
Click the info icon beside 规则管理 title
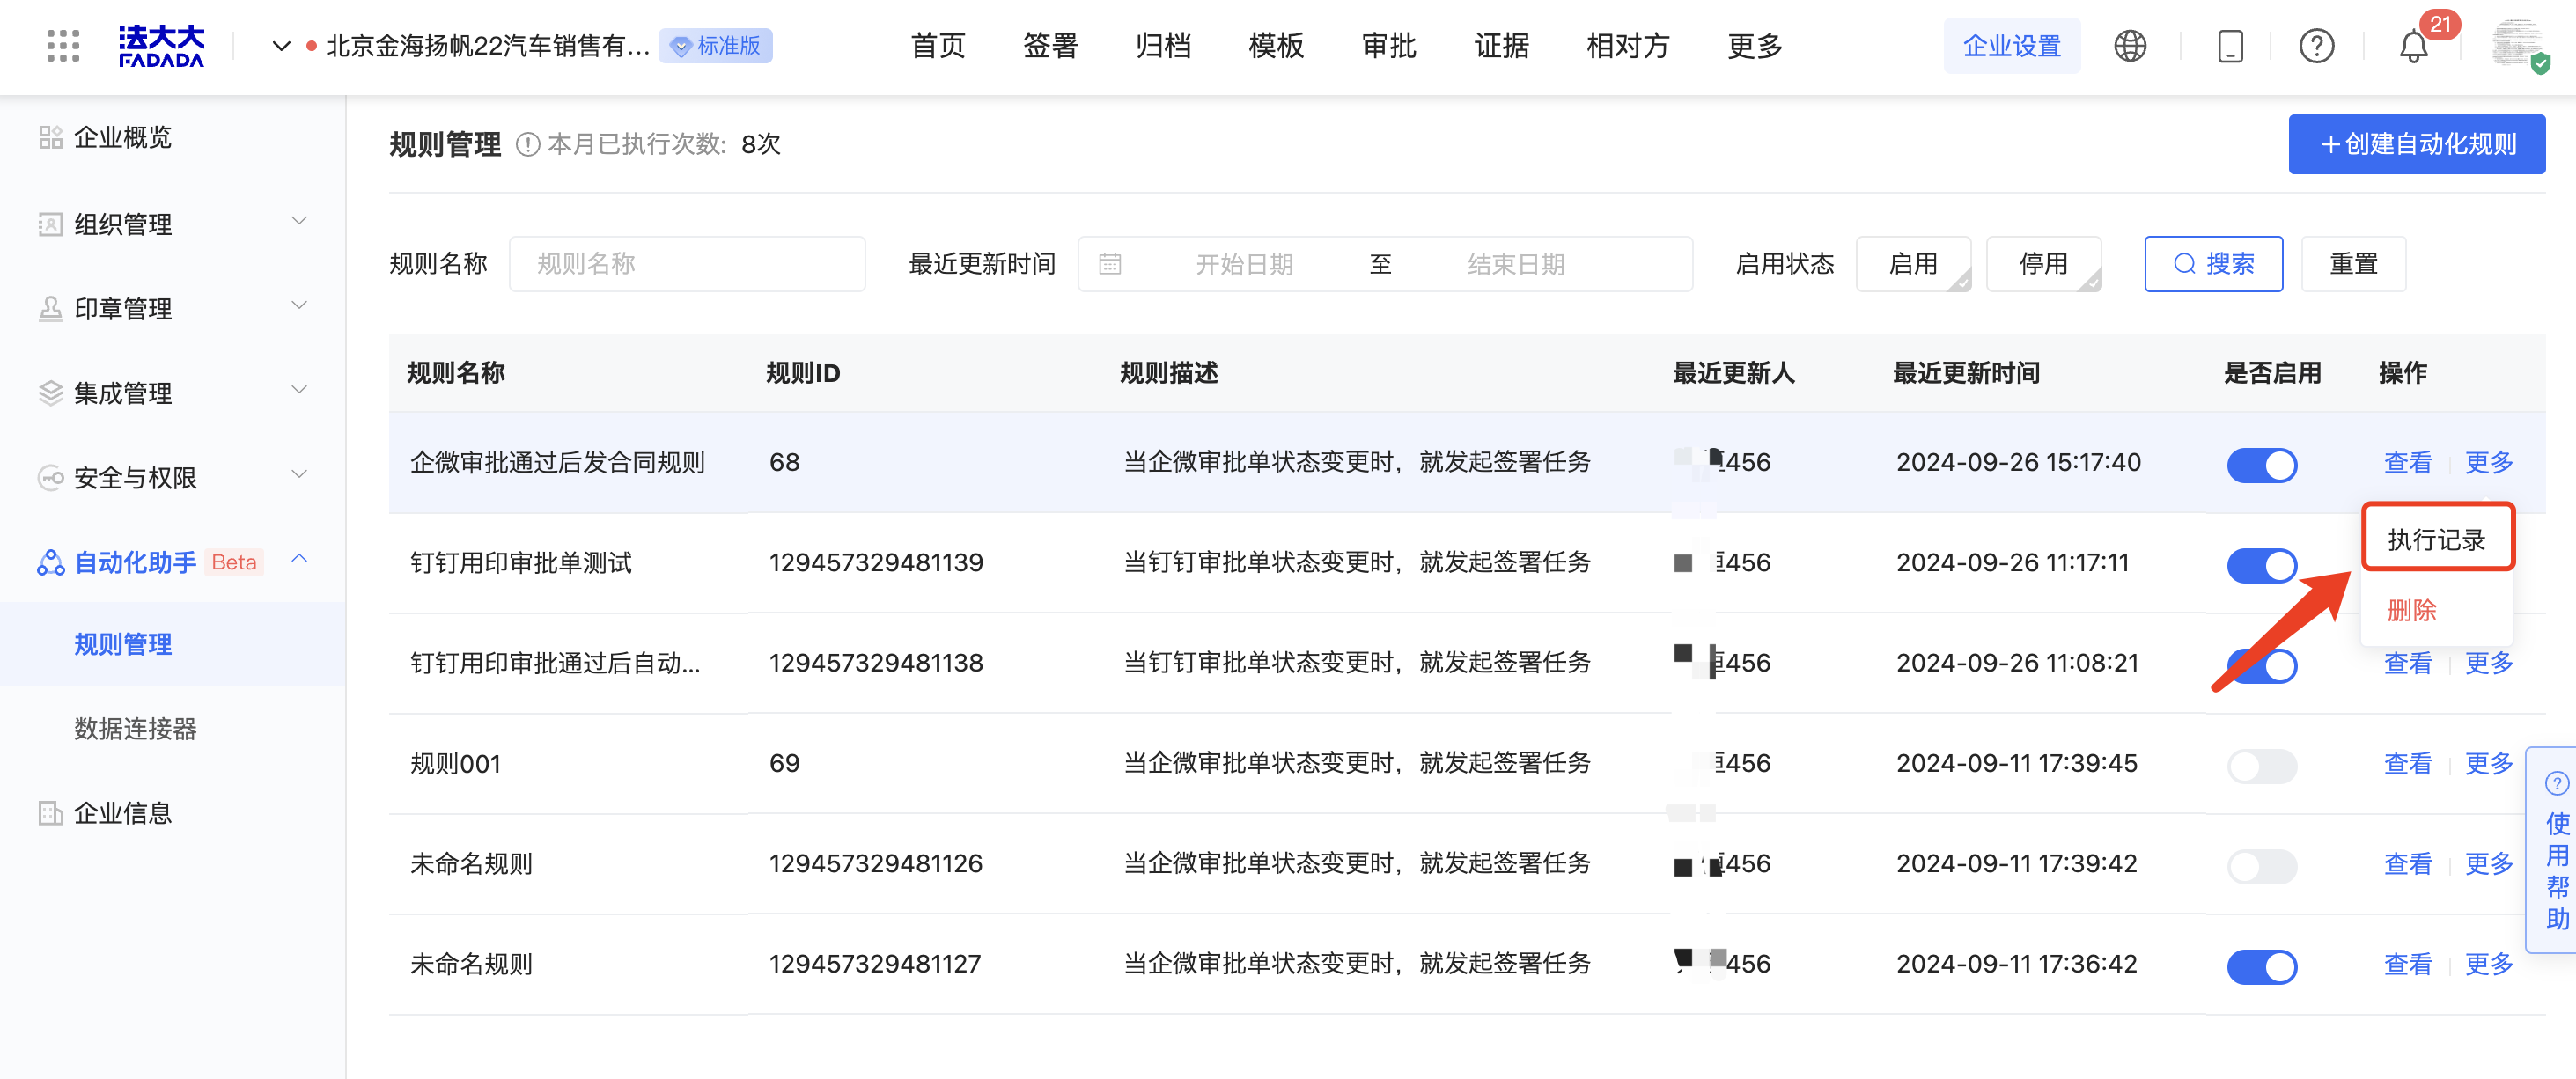click(x=527, y=145)
